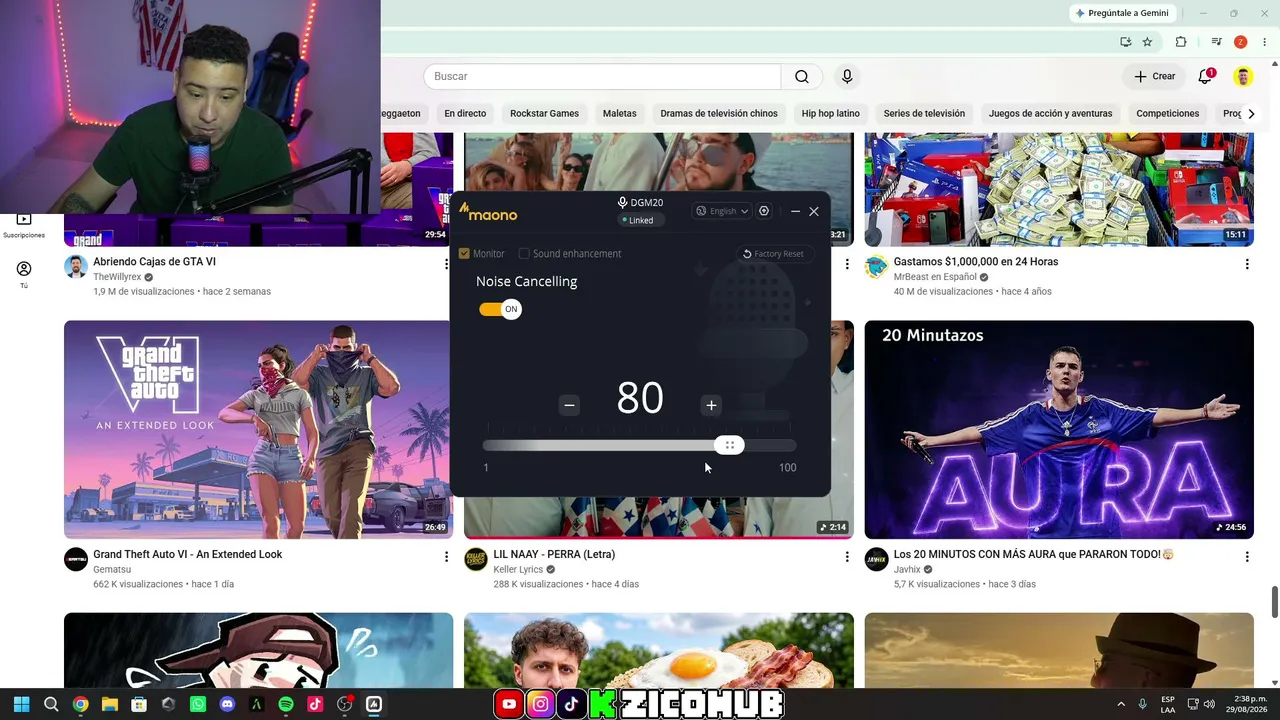Open the Chrome three-dot menu
This screenshot has height=720, width=1280.
click(1264, 42)
